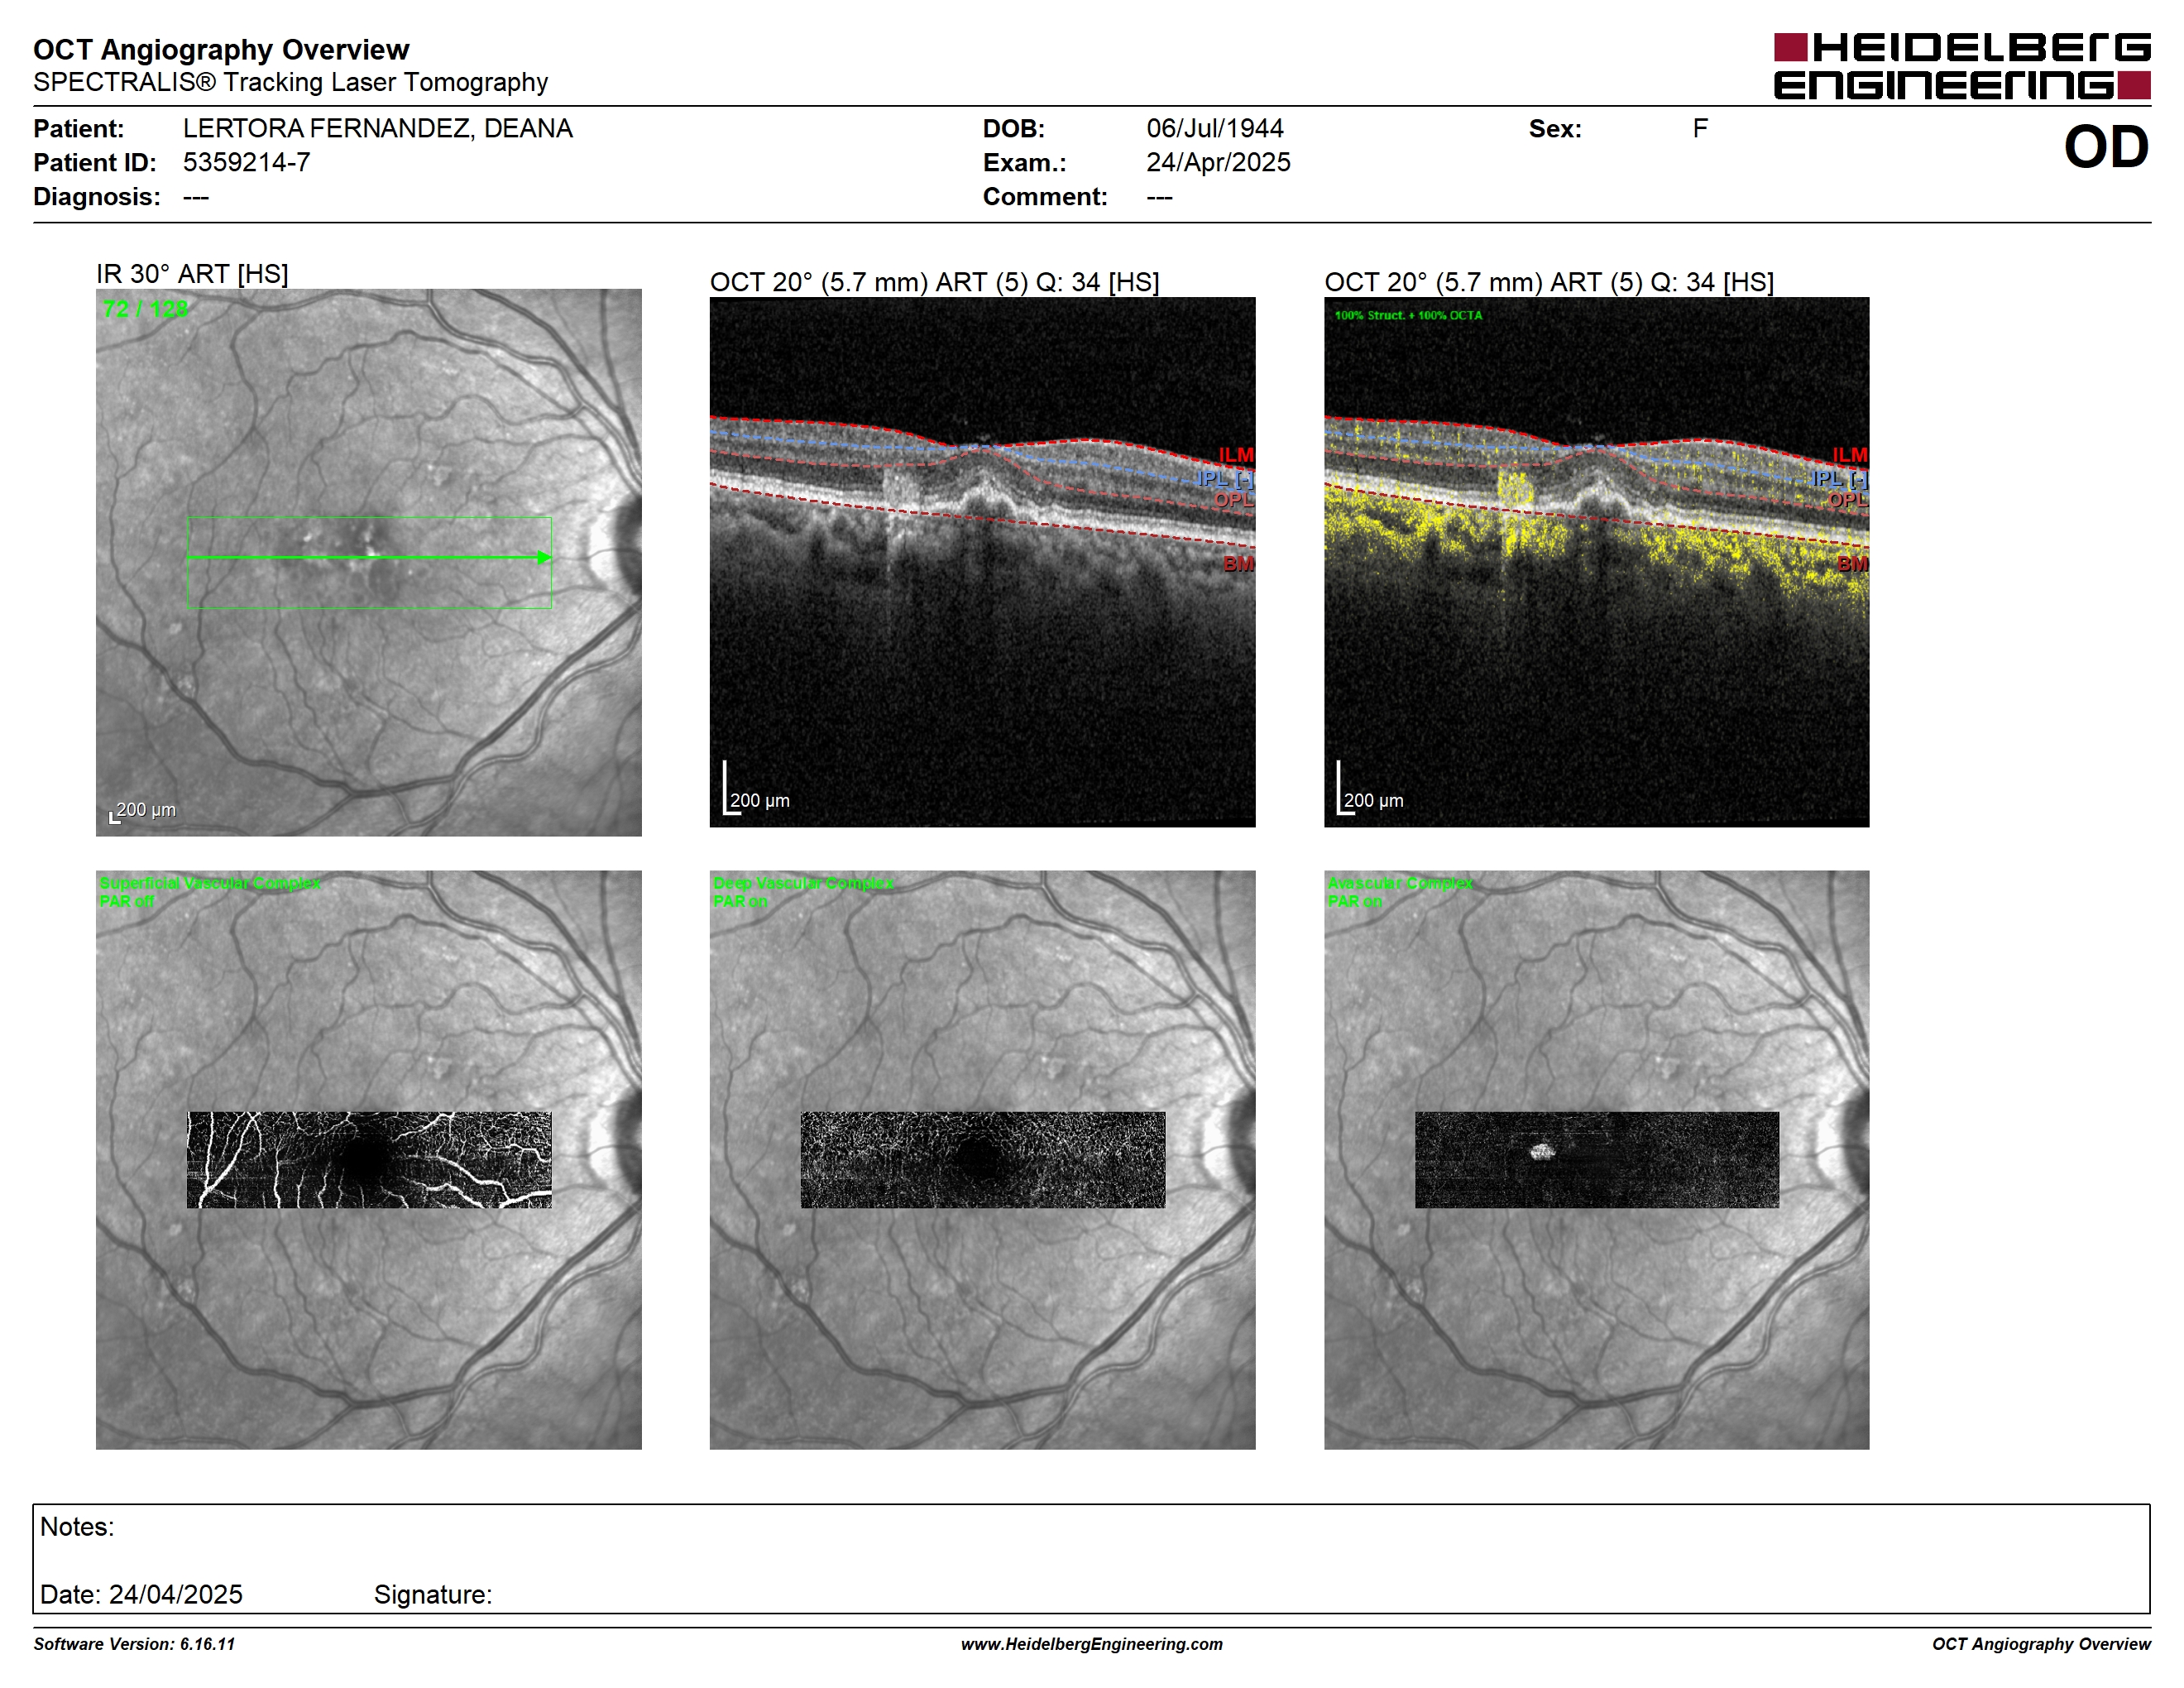The image size is (2184, 1688).
Task: Open the www.HeidelbergEngineering.com link
Action: 1091,1644
